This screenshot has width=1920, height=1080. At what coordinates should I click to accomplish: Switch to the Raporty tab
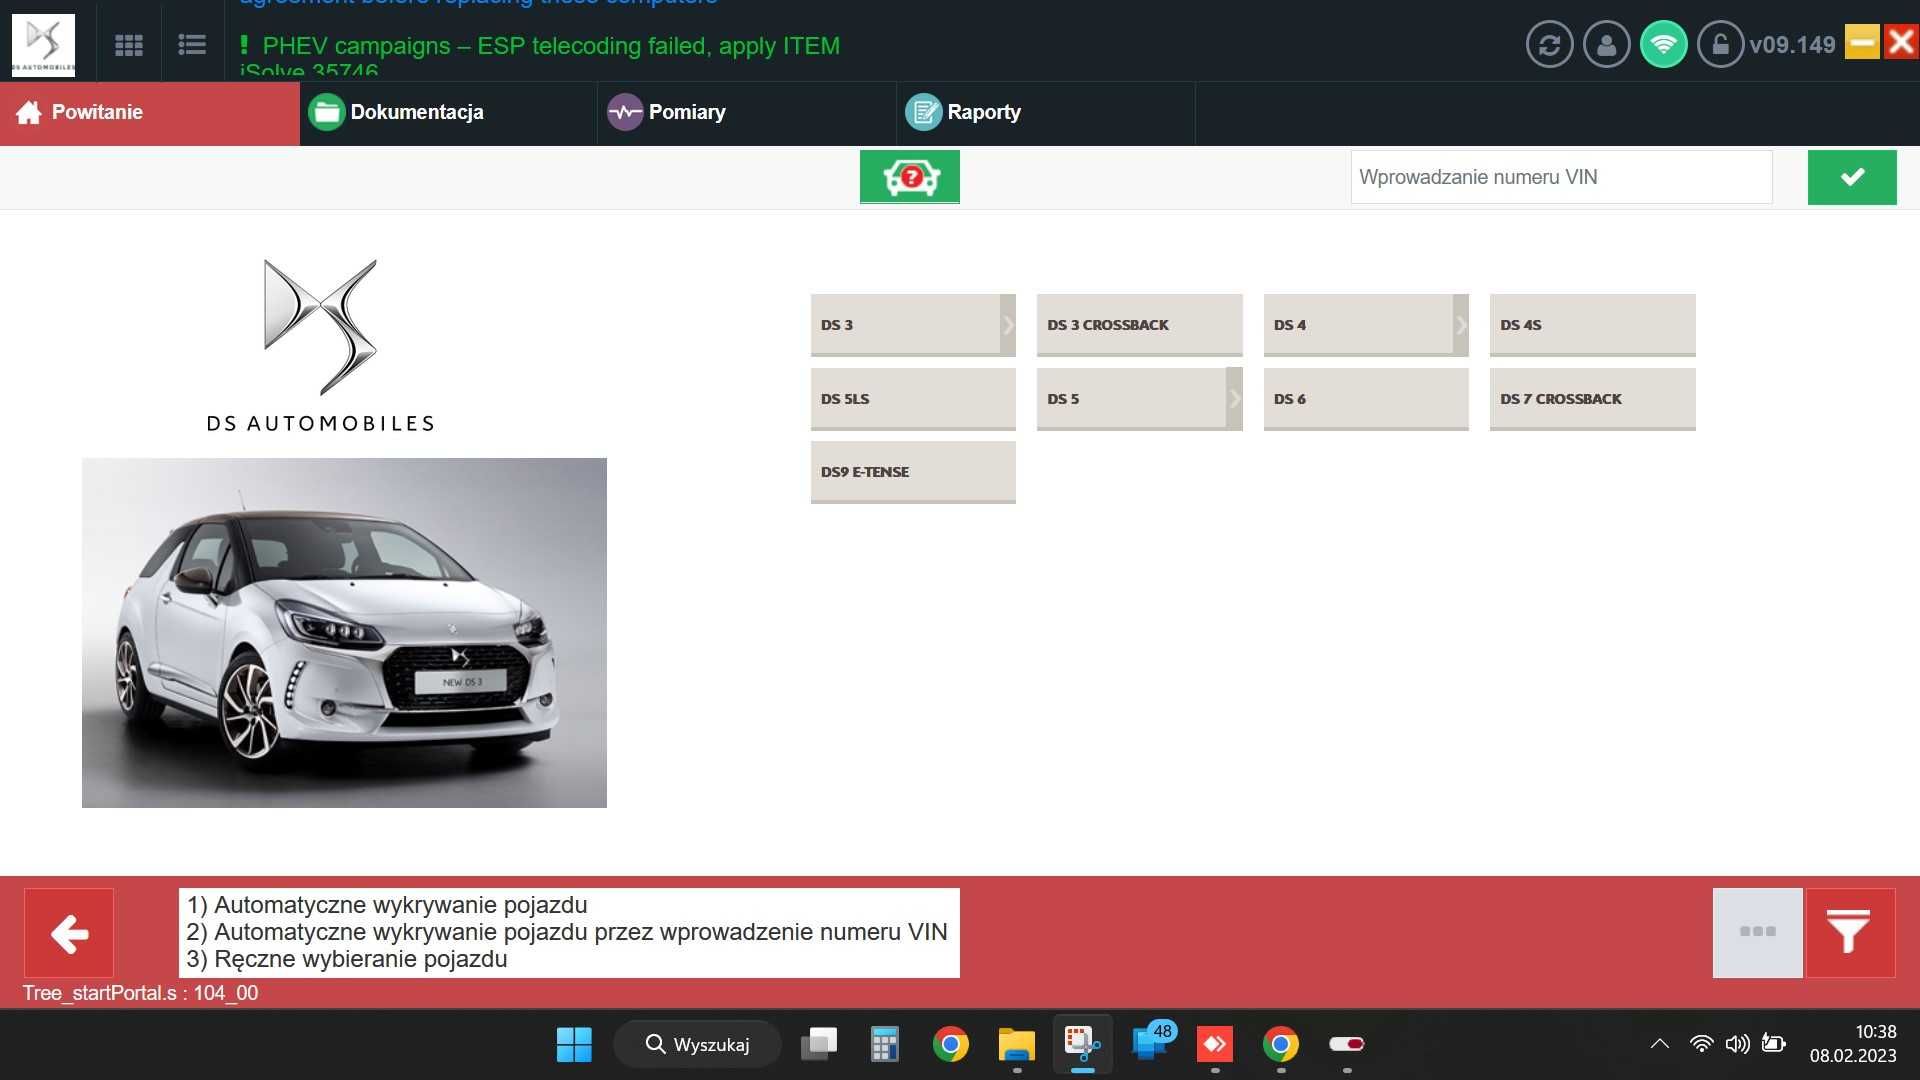[1045, 113]
